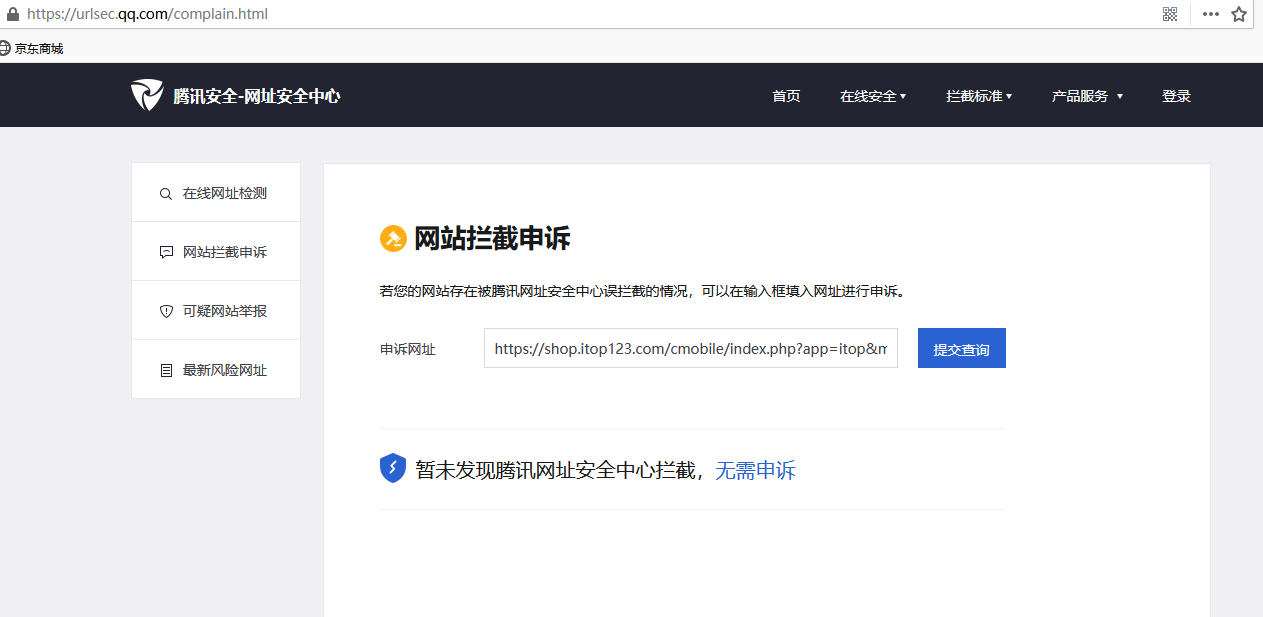
Task: Select 可疑网站举报 in the sidebar
Action: 216,311
